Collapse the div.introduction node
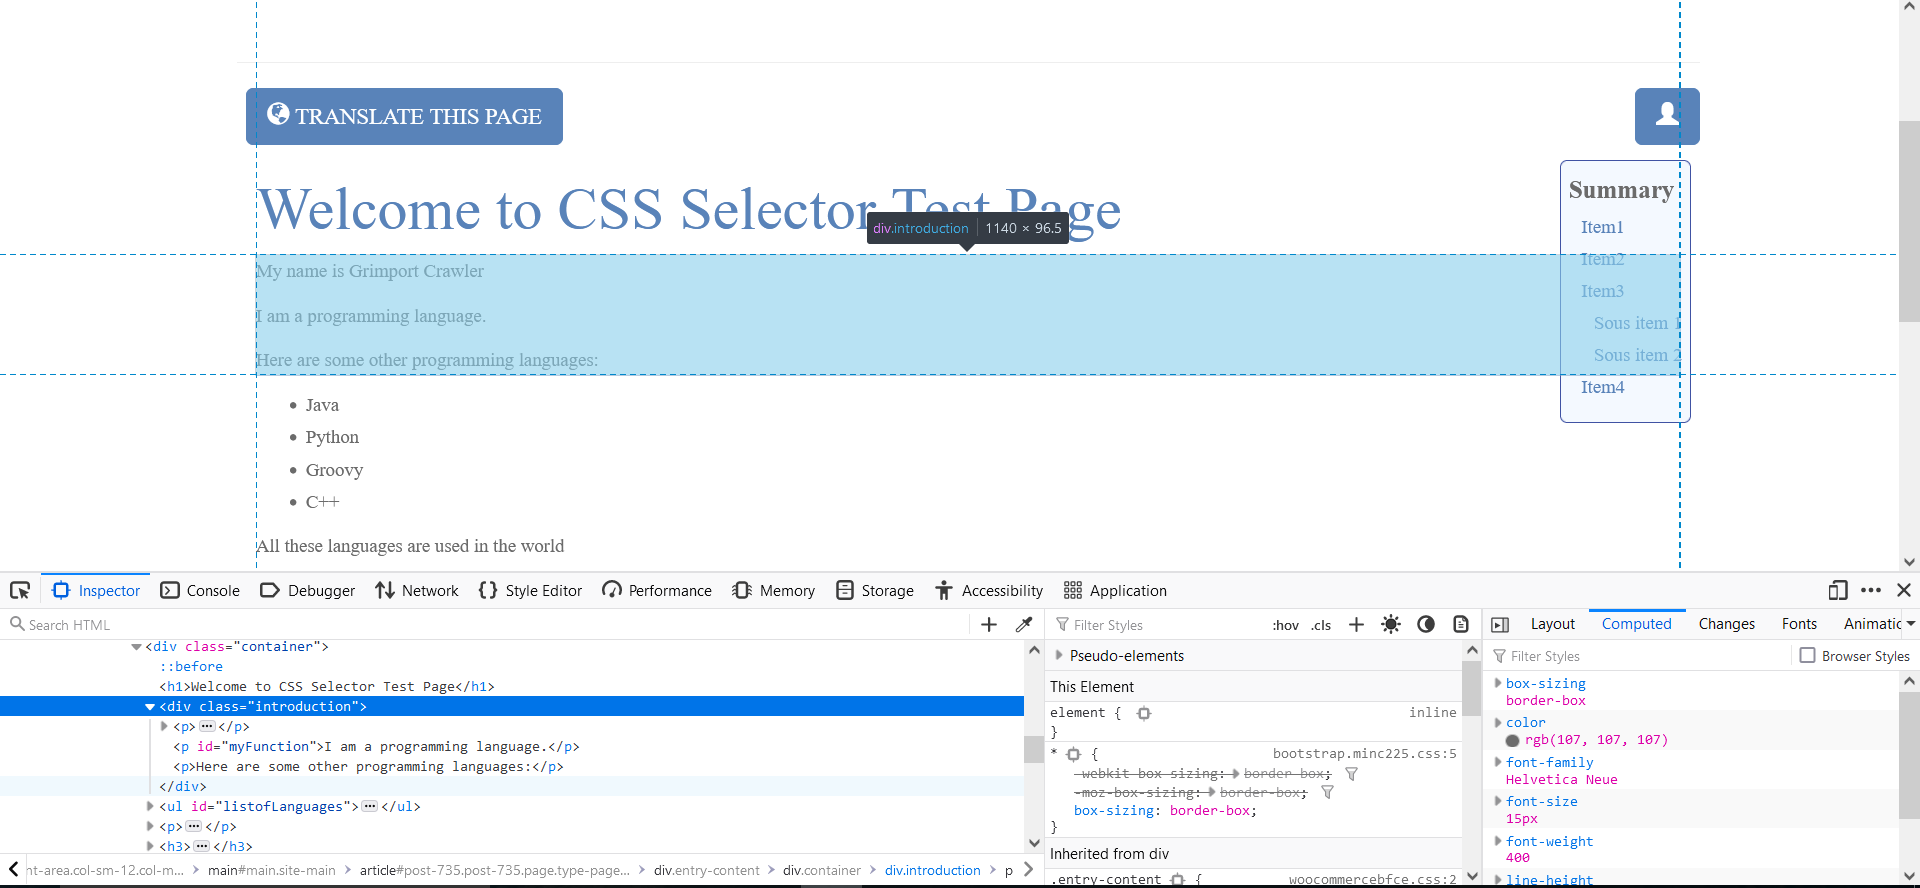The height and width of the screenshot is (888, 1920). coord(150,707)
